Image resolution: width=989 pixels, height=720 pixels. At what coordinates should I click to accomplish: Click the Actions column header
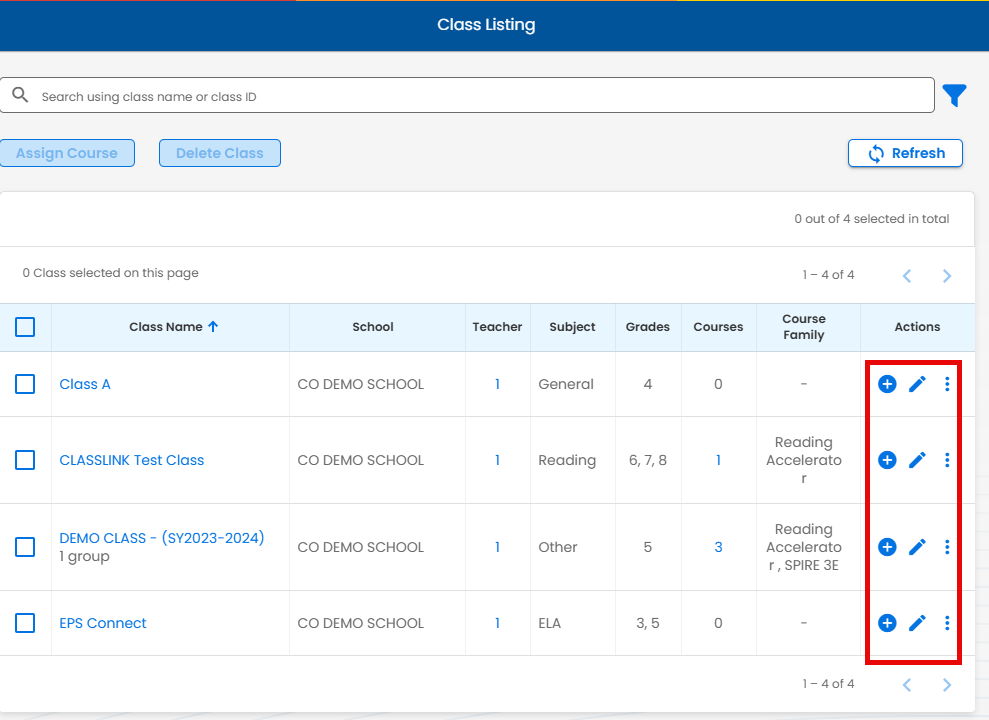[x=917, y=327]
